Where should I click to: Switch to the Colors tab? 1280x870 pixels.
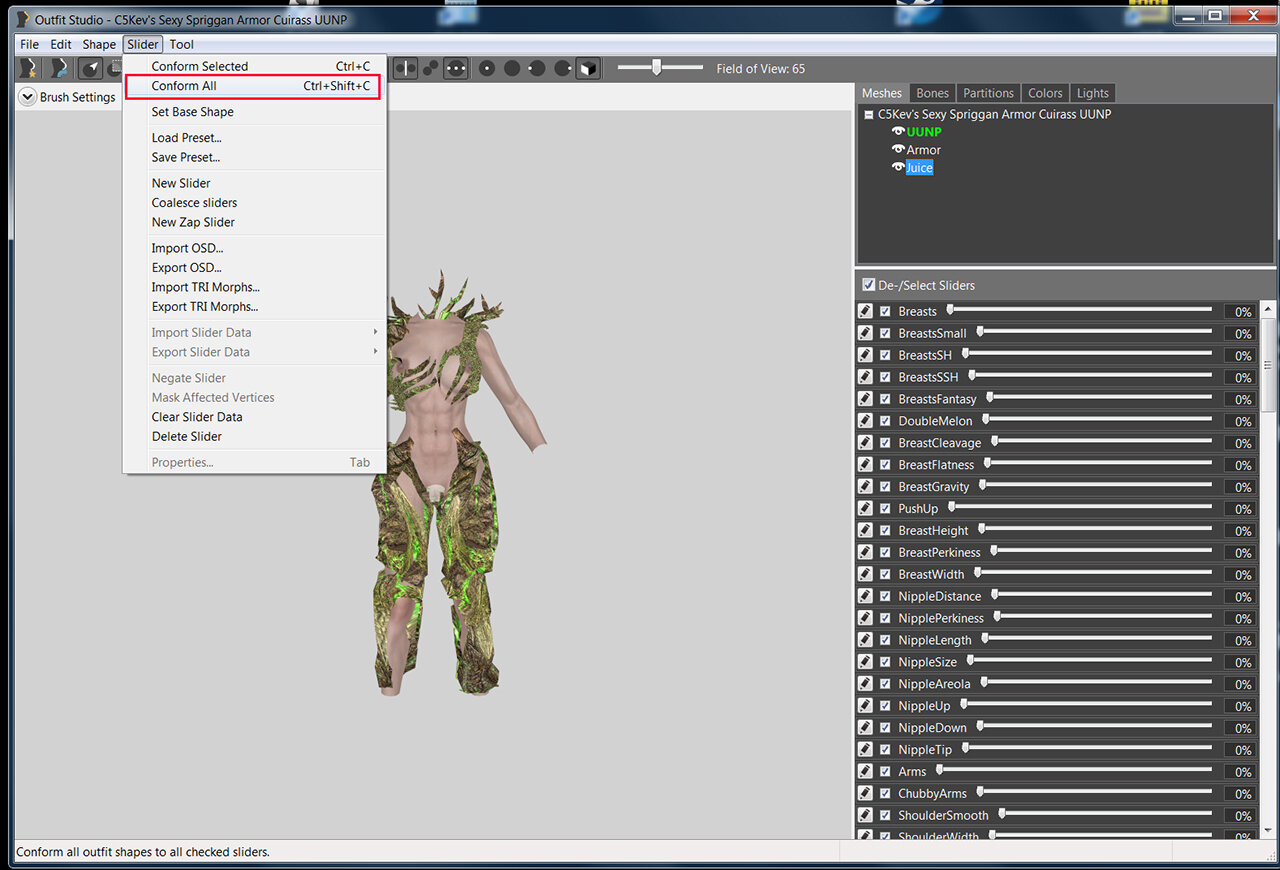pos(1045,93)
